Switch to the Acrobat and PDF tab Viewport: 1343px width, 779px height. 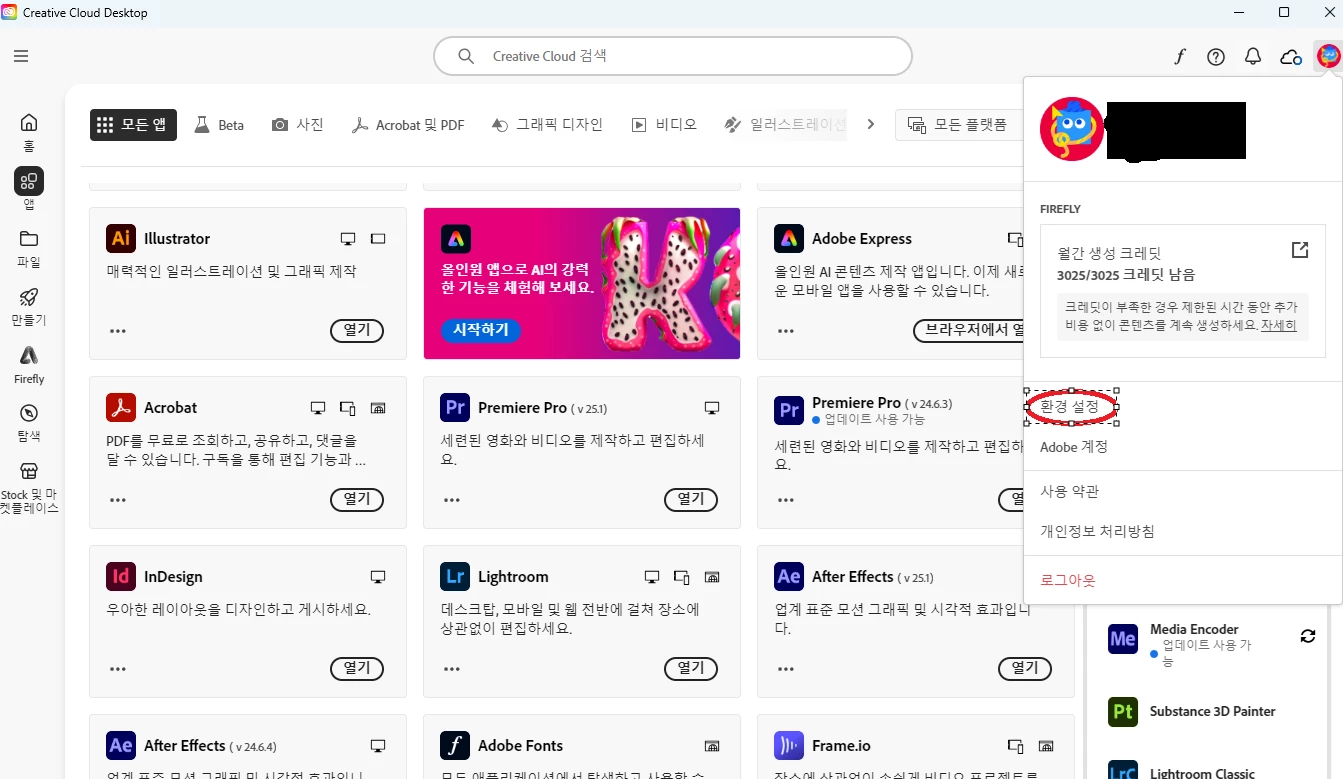(x=408, y=125)
